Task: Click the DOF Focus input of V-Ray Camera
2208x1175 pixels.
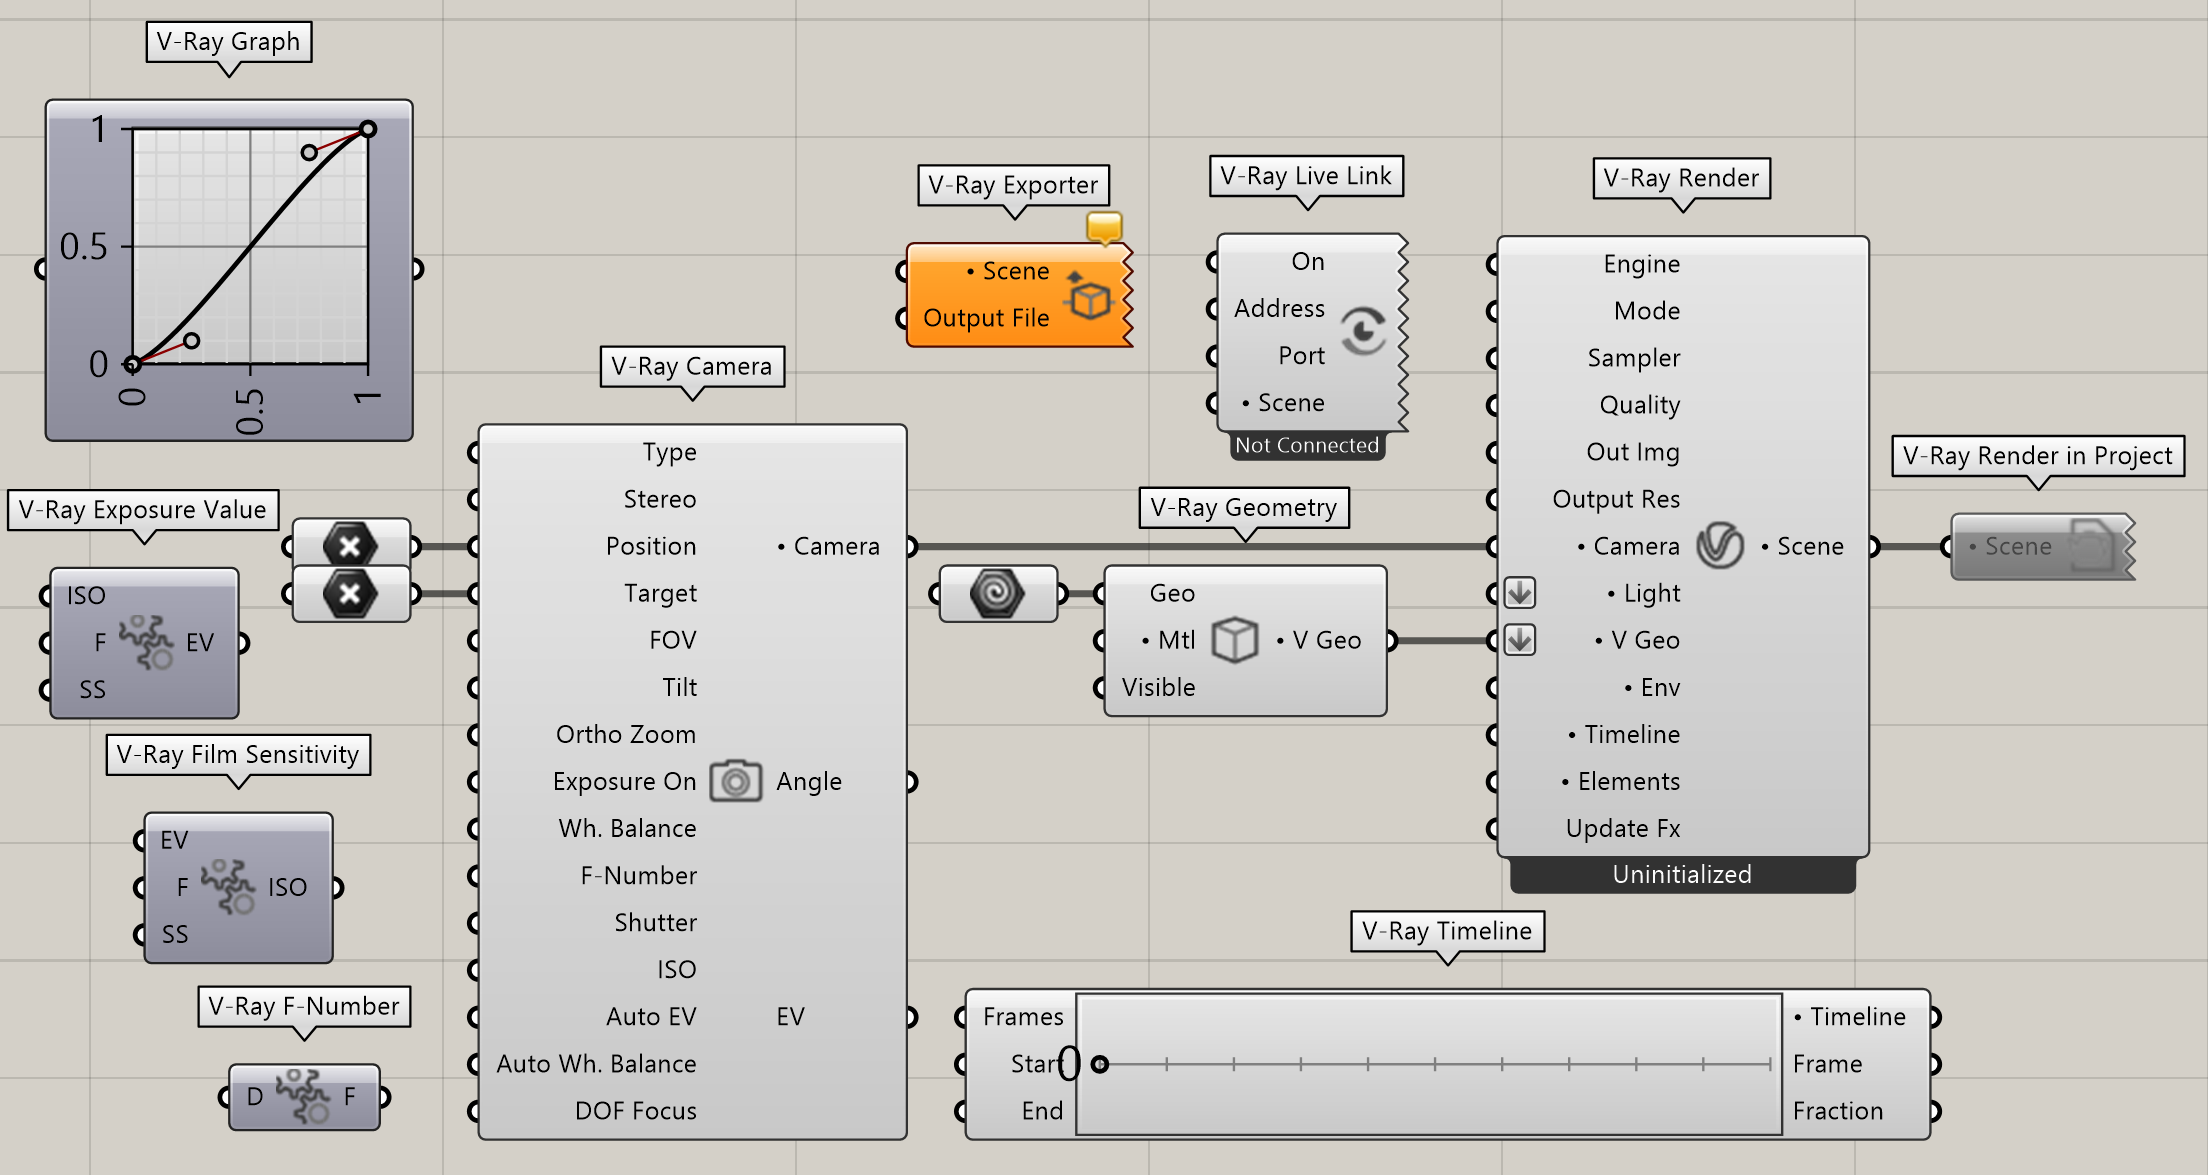Action: 636,1110
